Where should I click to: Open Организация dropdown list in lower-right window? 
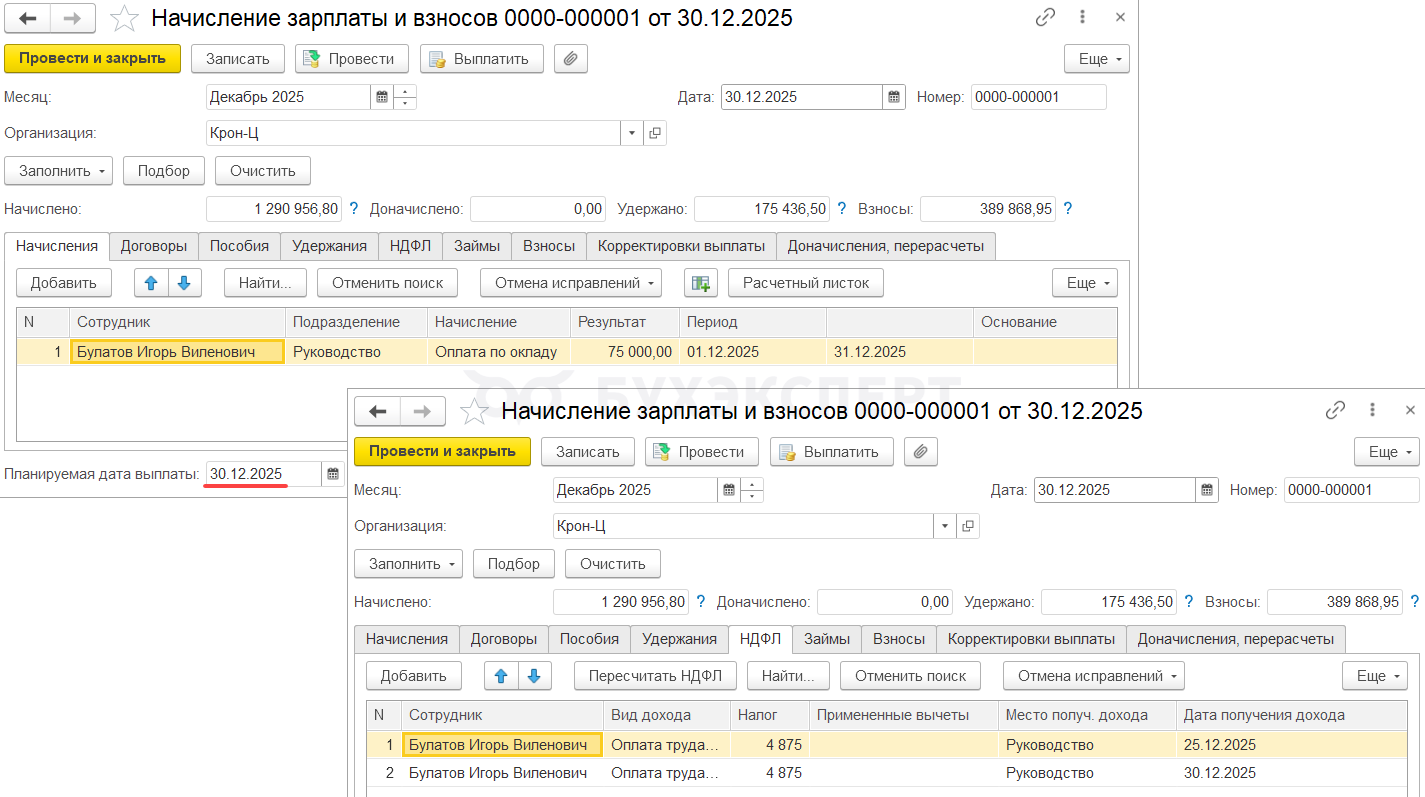point(944,526)
